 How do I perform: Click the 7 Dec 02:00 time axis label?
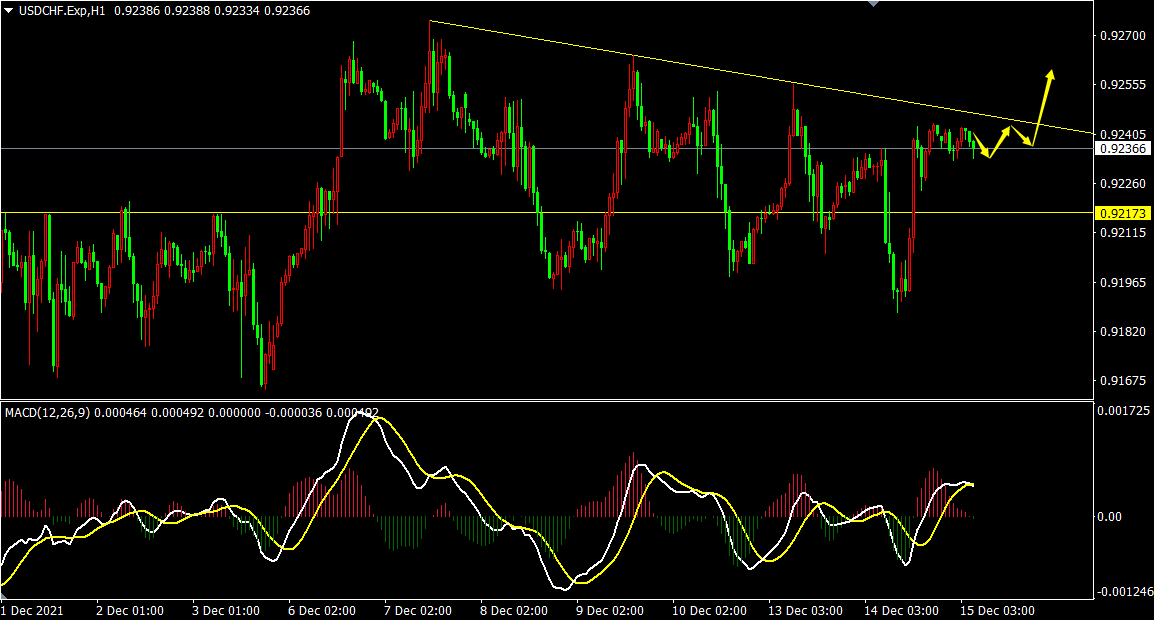pyautogui.click(x=418, y=610)
